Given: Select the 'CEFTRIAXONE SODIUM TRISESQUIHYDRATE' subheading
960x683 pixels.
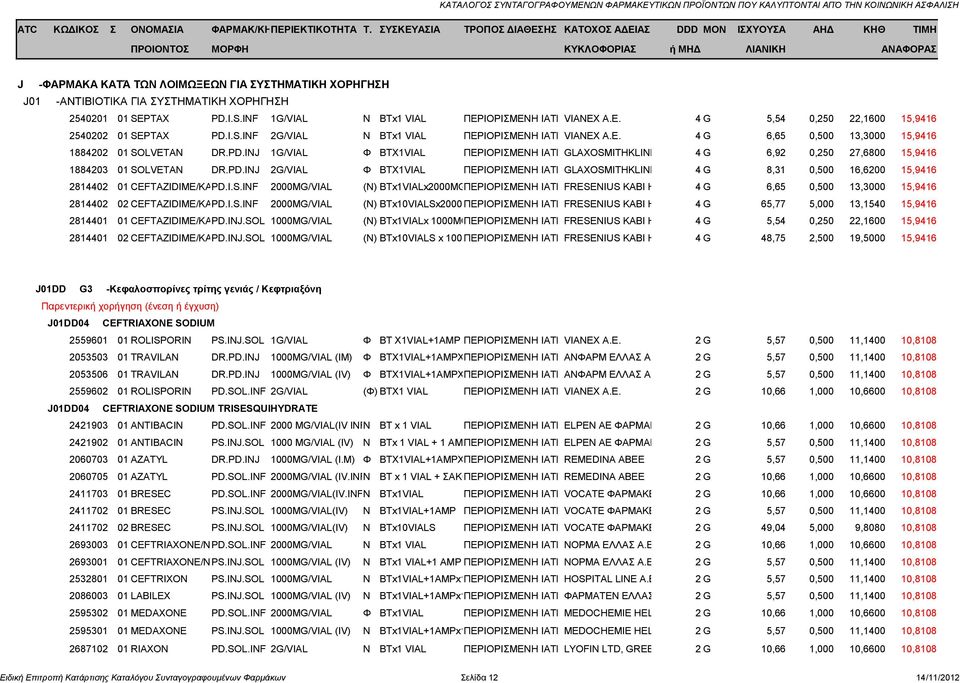Looking at the screenshot, I should (210, 408).
